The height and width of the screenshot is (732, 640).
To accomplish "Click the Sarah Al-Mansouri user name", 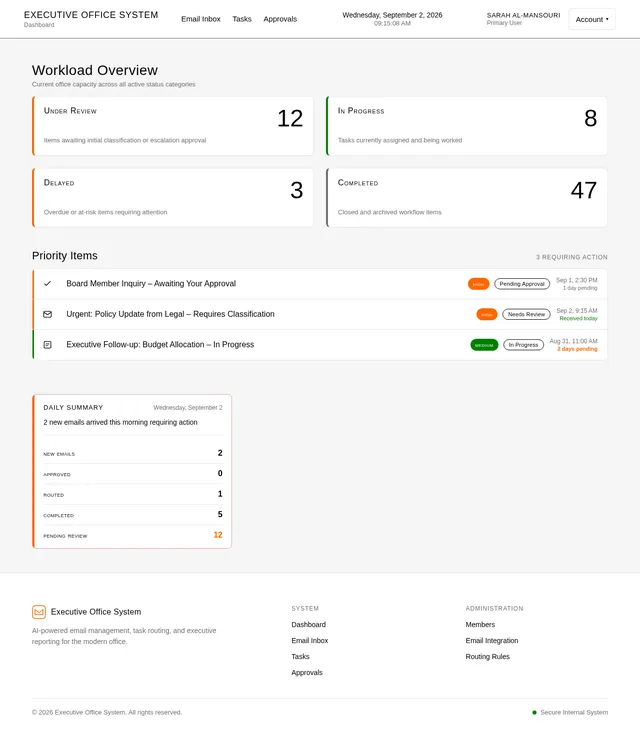I will 523,15.
